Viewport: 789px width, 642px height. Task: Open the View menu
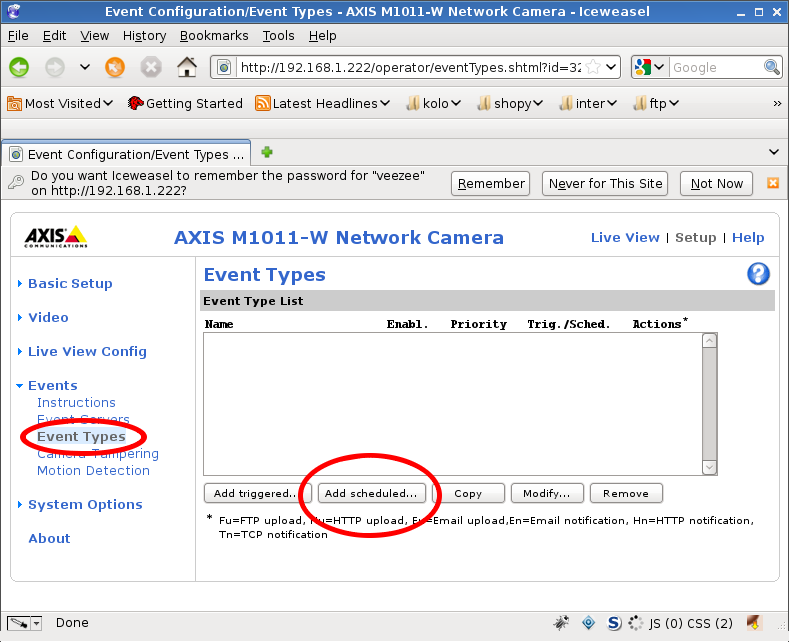(x=95, y=36)
